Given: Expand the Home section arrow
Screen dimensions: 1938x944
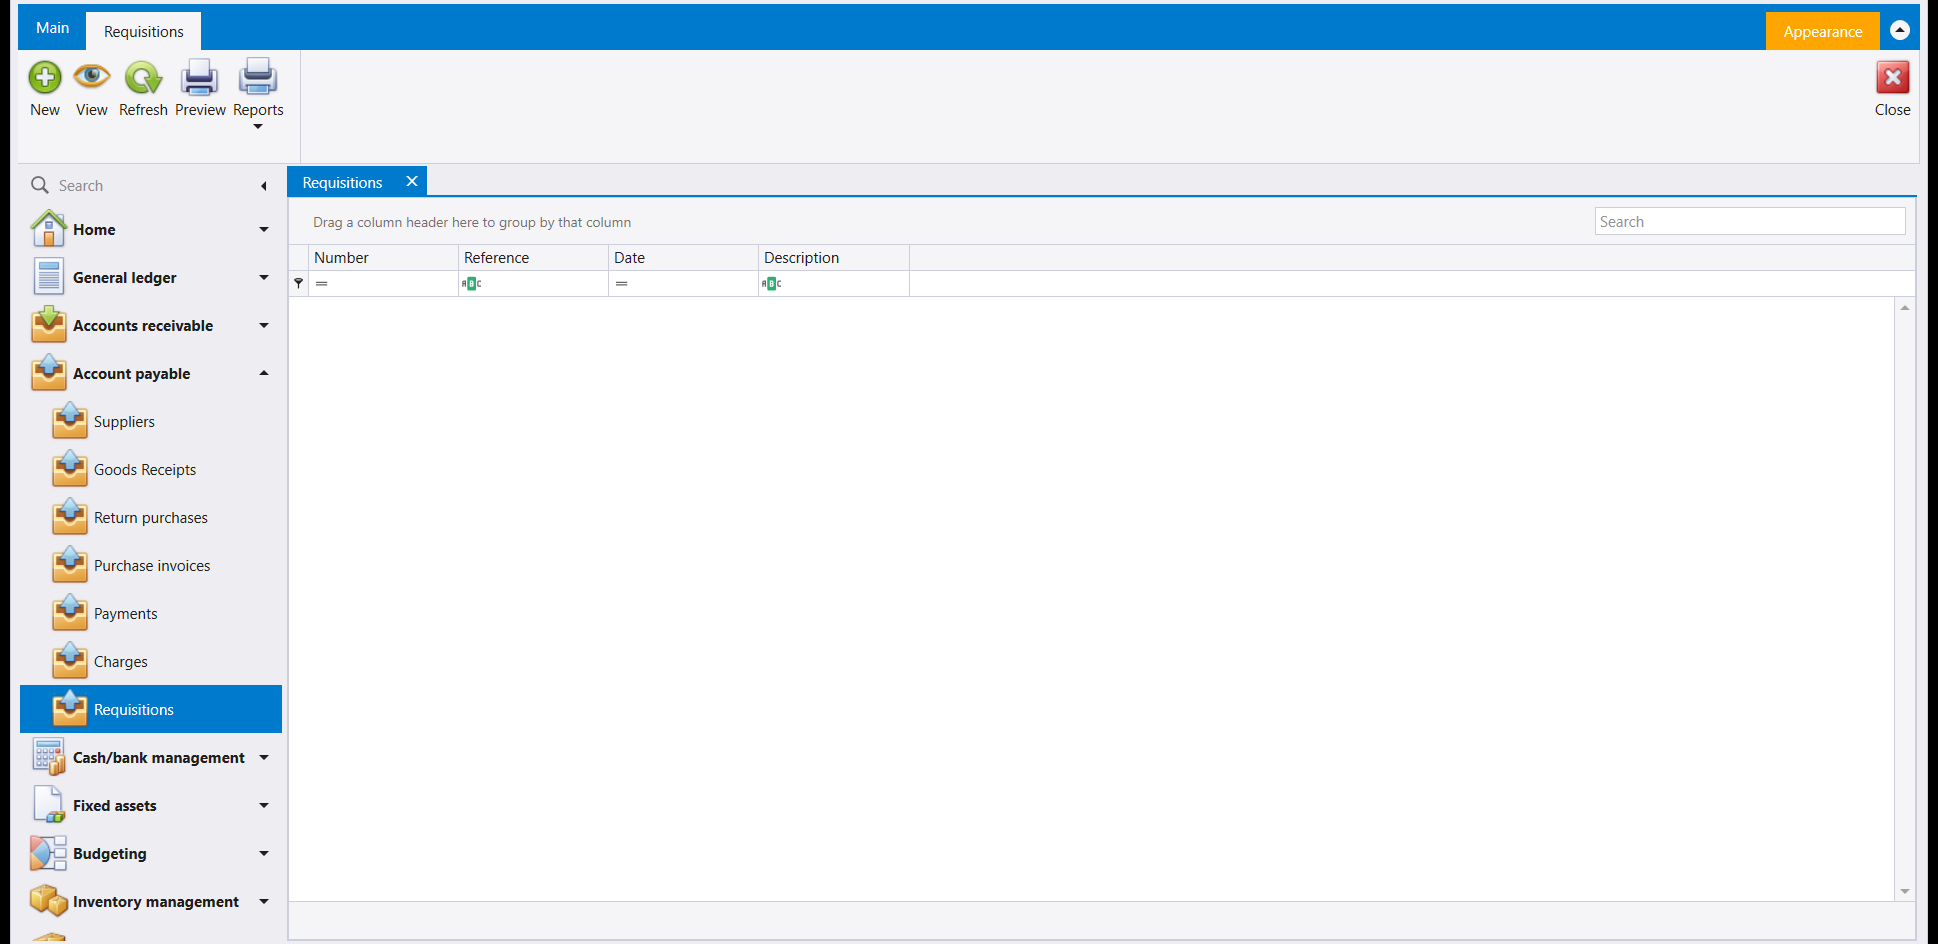Looking at the screenshot, I should (264, 230).
